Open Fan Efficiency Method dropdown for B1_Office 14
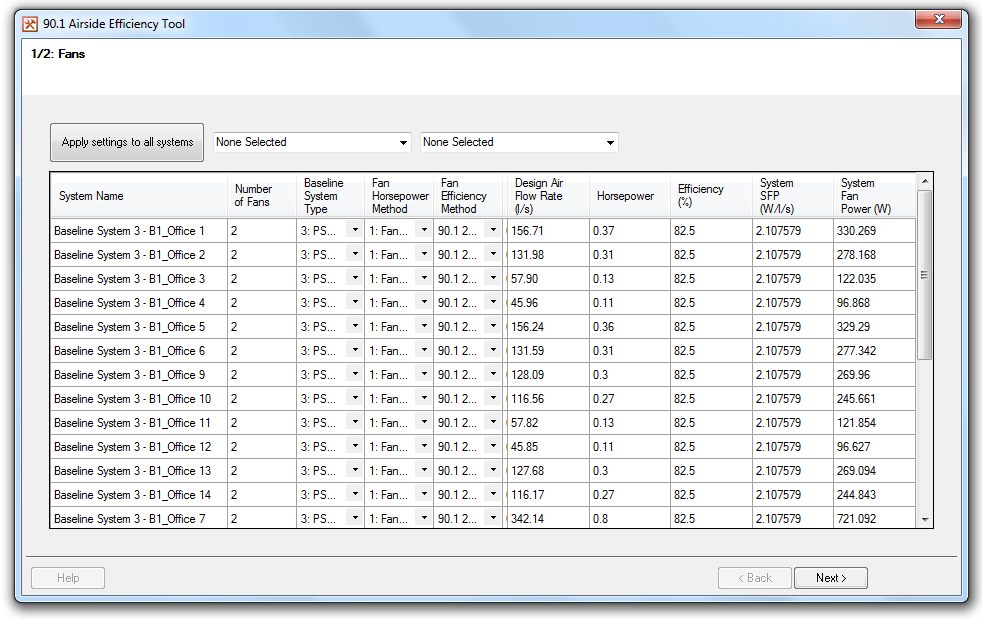The height and width of the screenshot is (619, 982). (493, 494)
